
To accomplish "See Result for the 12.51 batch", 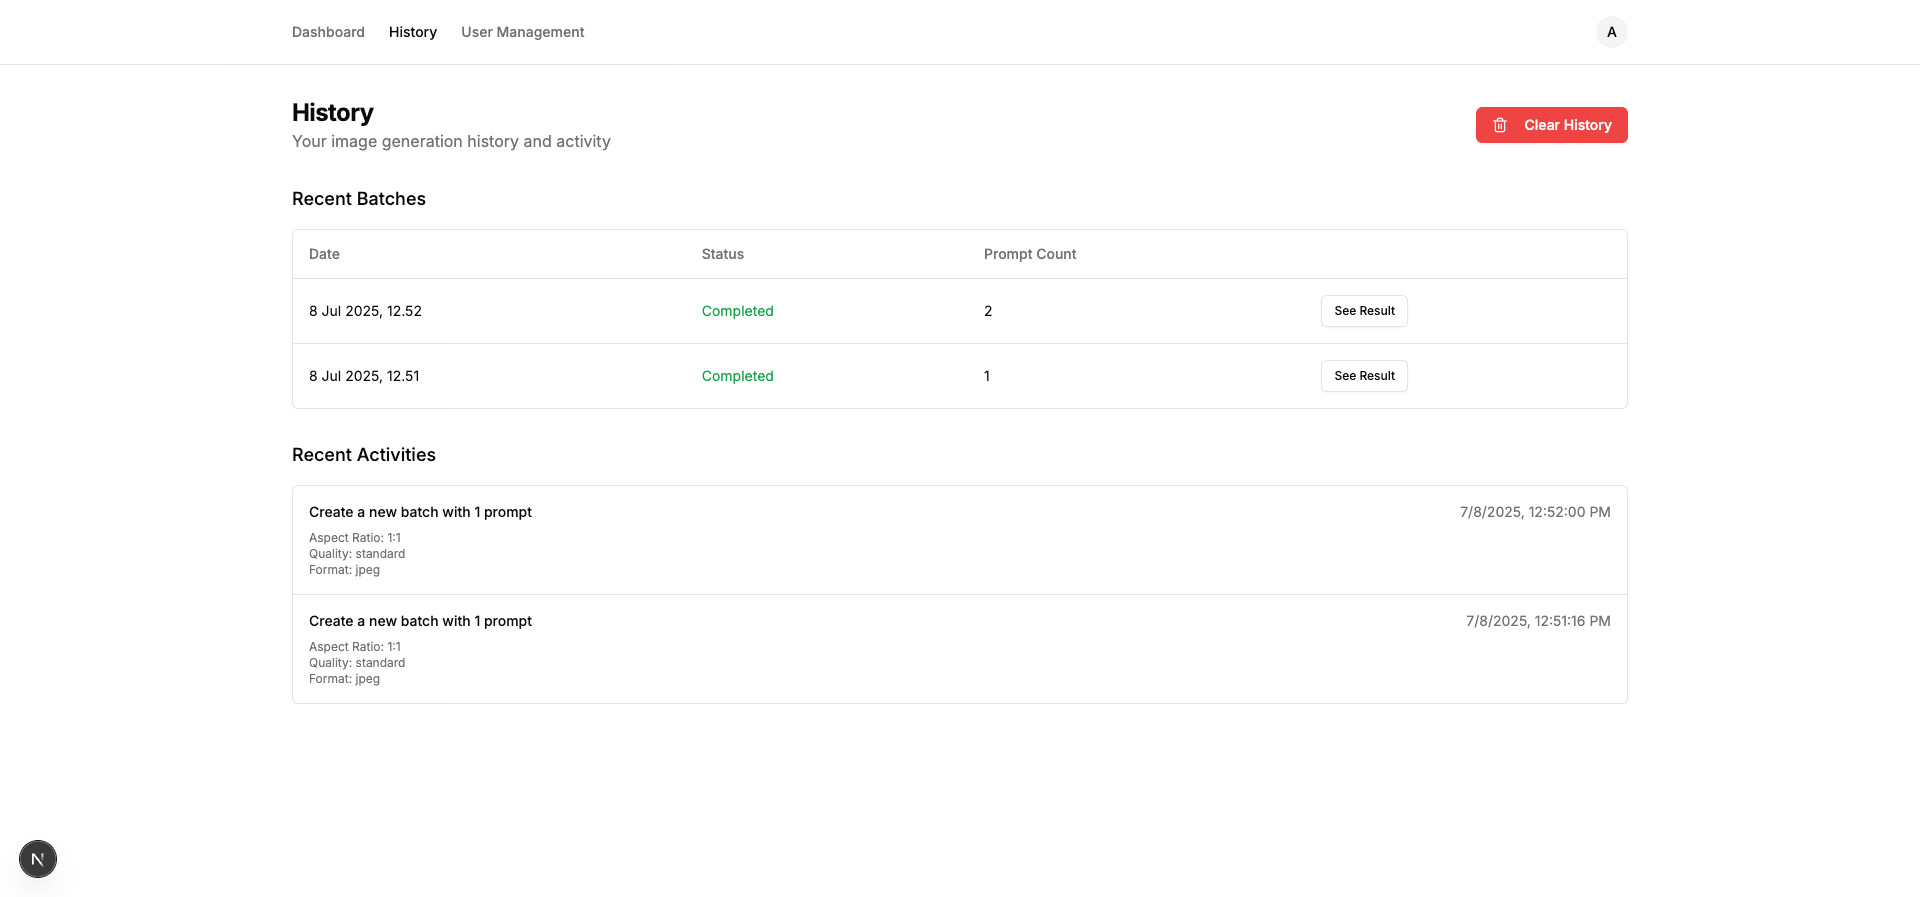I will [1363, 376].
